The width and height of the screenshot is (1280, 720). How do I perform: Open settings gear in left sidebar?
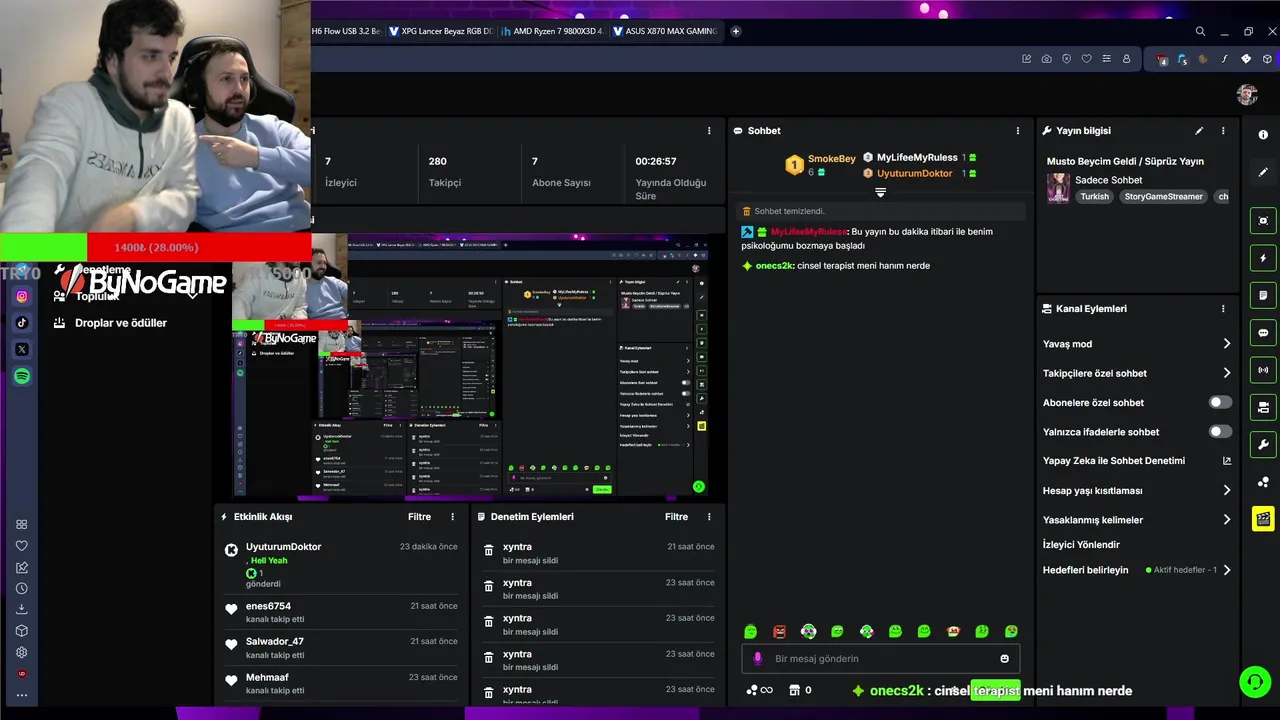point(22,652)
